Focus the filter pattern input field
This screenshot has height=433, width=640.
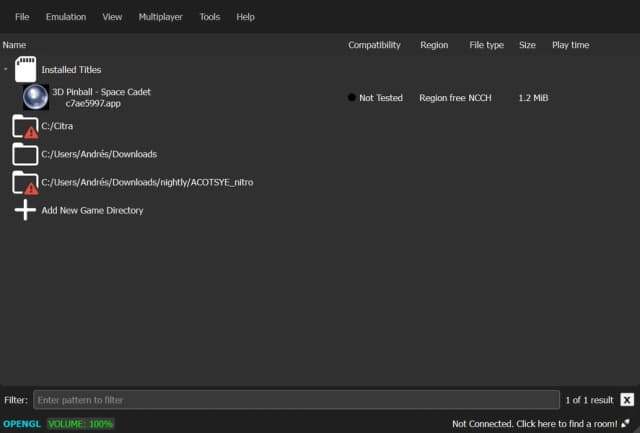pyautogui.click(x=296, y=400)
